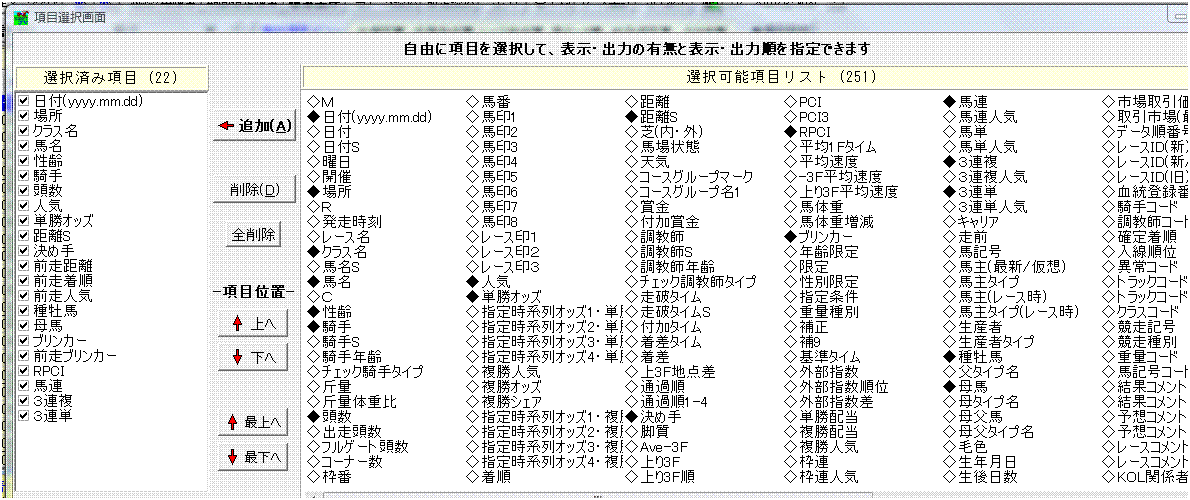Select 外部指数順位 item
Image resolution: width=1190 pixels, height=500 pixels.
click(836, 387)
